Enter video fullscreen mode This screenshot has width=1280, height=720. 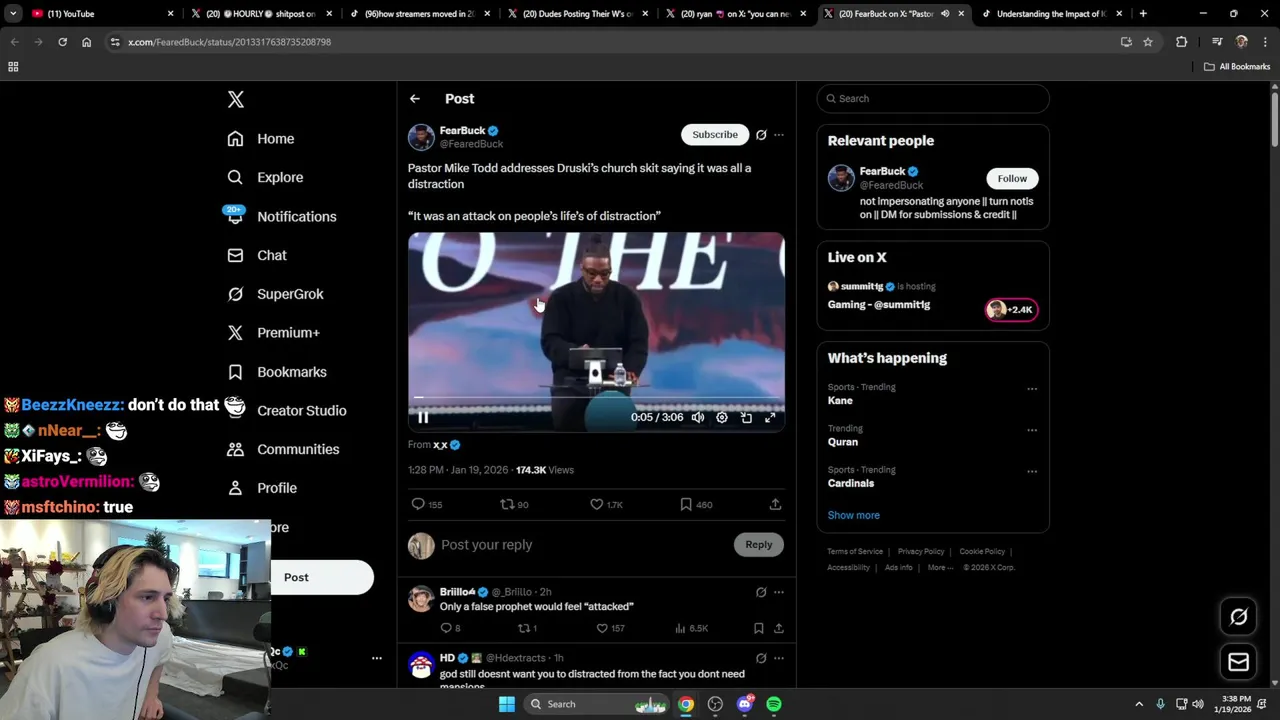click(x=770, y=418)
